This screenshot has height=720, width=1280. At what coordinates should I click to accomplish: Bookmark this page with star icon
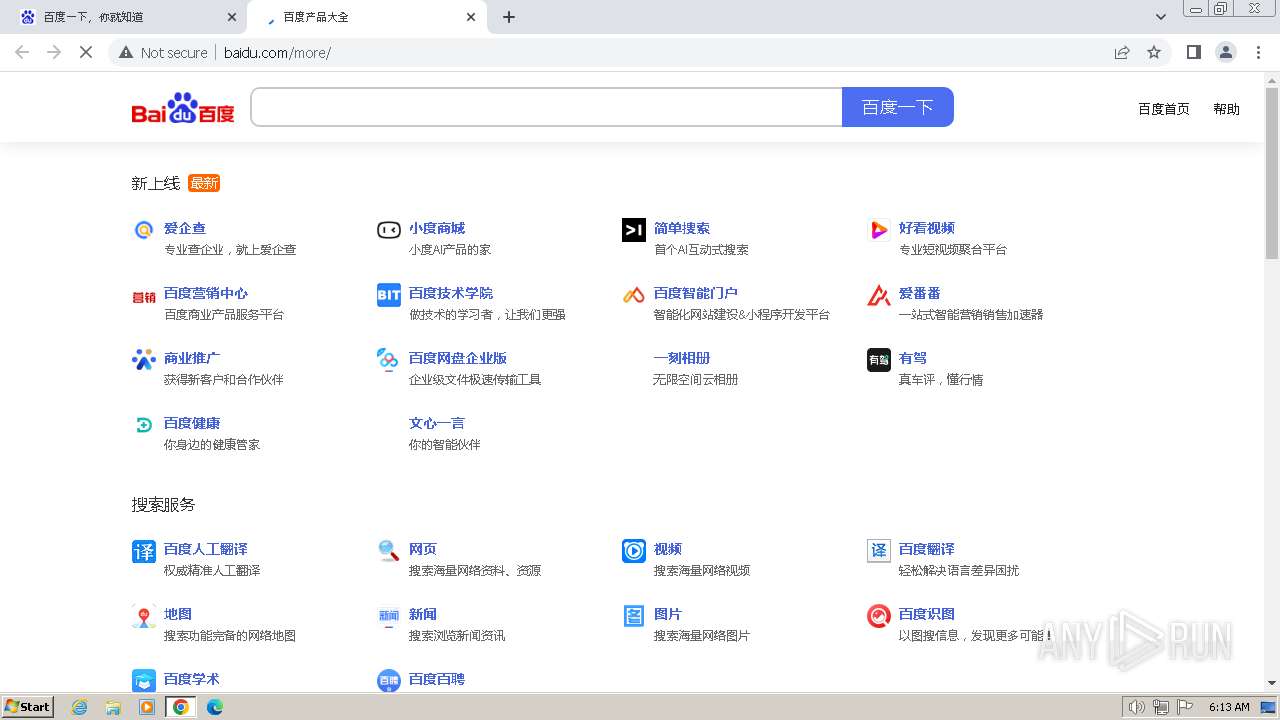tap(1154, 52)
